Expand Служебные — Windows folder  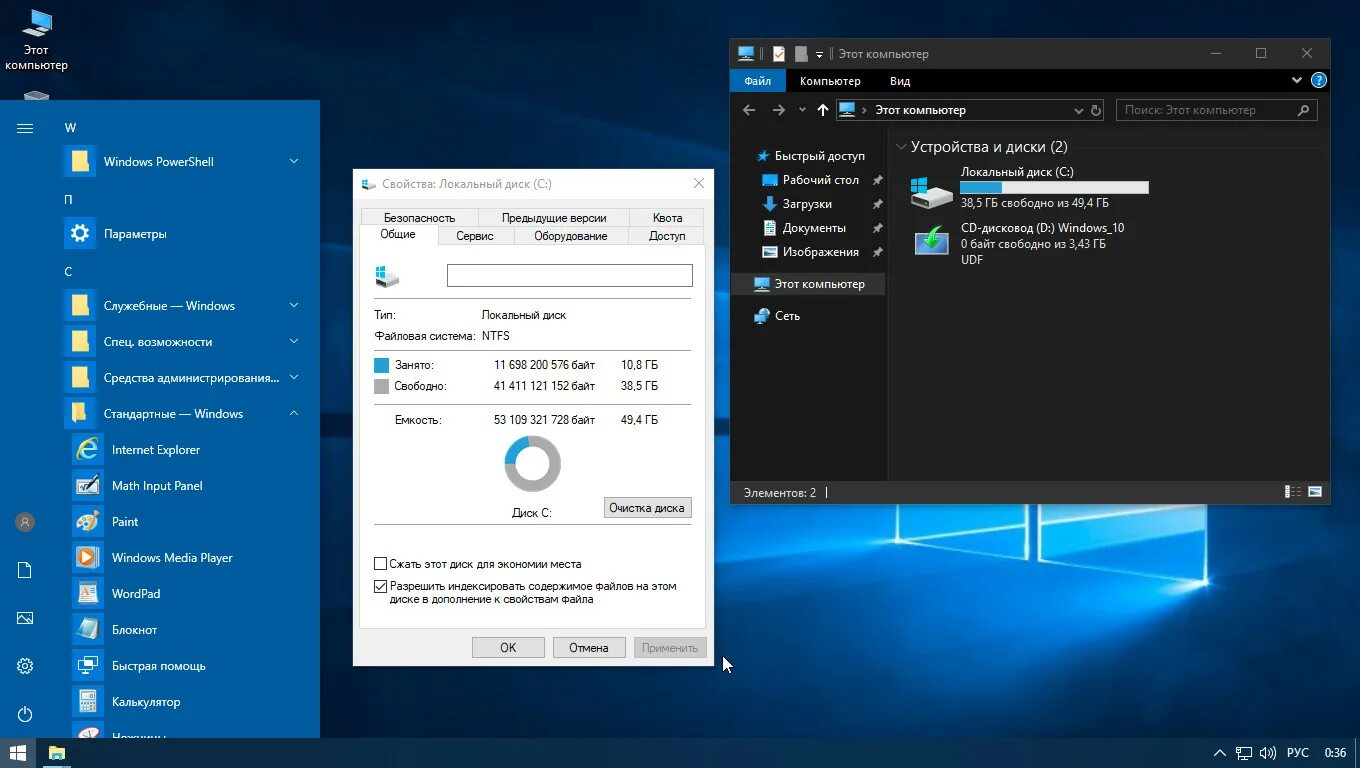pos(294,305)
